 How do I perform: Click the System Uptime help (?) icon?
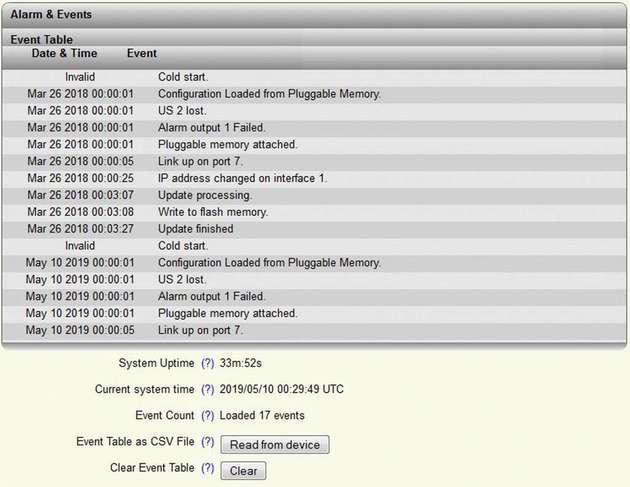(208, 363)
